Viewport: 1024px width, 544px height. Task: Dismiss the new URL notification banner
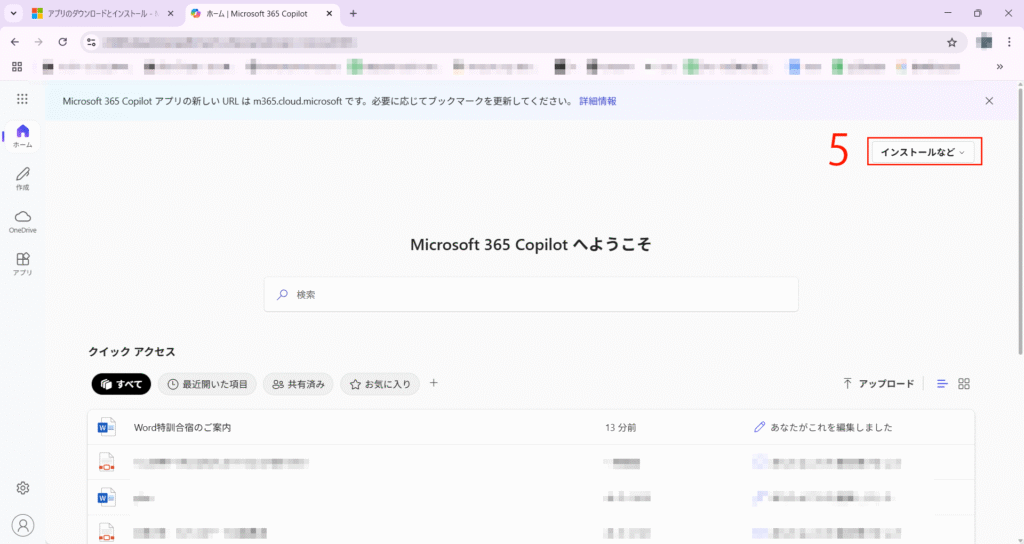pos(989,101)
